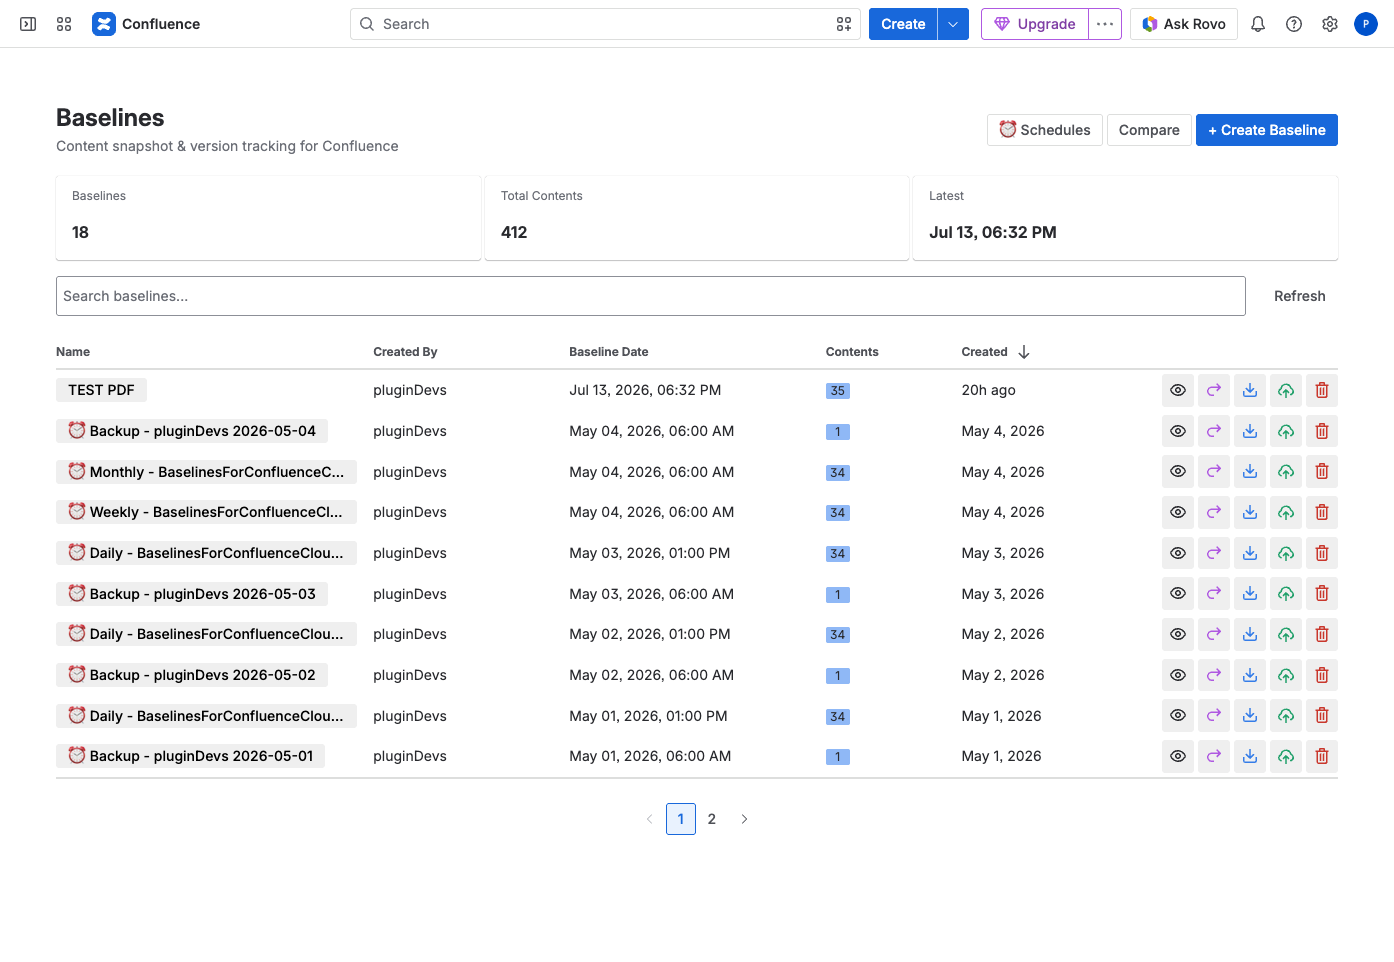Delete Backup - pluginDevs 2026-05-03 baseline
This screenshot has height=962, width=1394.
point(1322,593)
